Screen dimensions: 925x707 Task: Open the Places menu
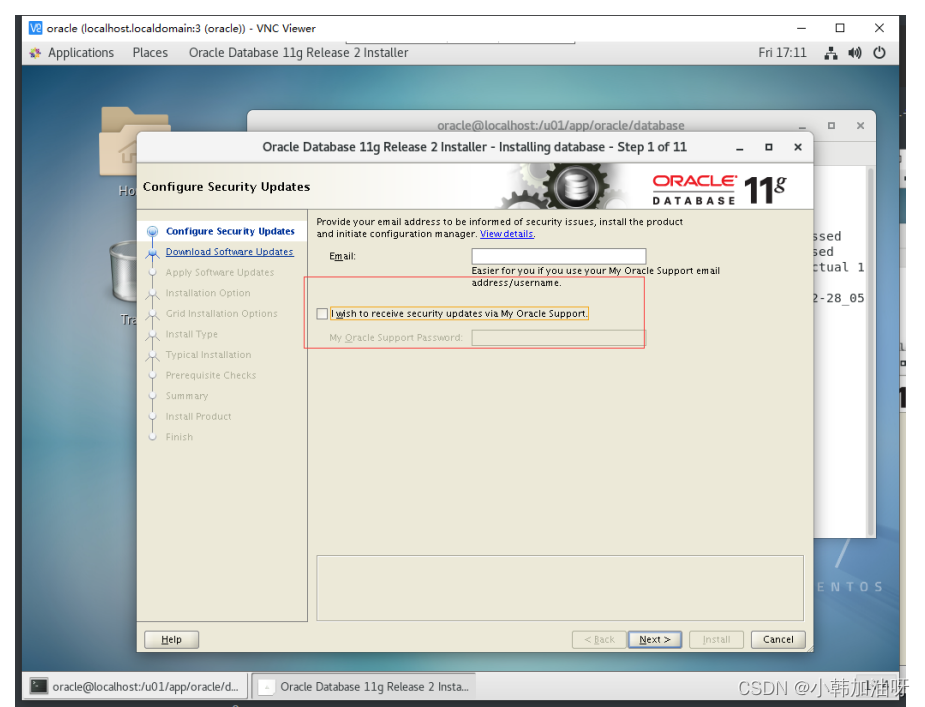[x=150, y=53]
